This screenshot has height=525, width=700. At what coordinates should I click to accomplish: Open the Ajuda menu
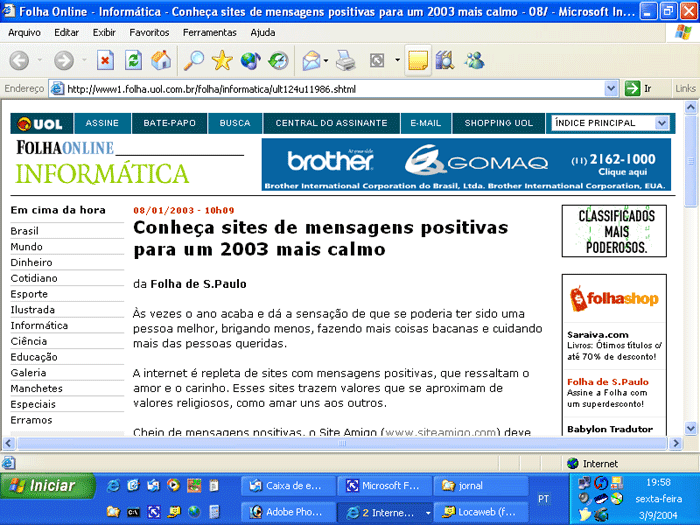tap(262, 33)
